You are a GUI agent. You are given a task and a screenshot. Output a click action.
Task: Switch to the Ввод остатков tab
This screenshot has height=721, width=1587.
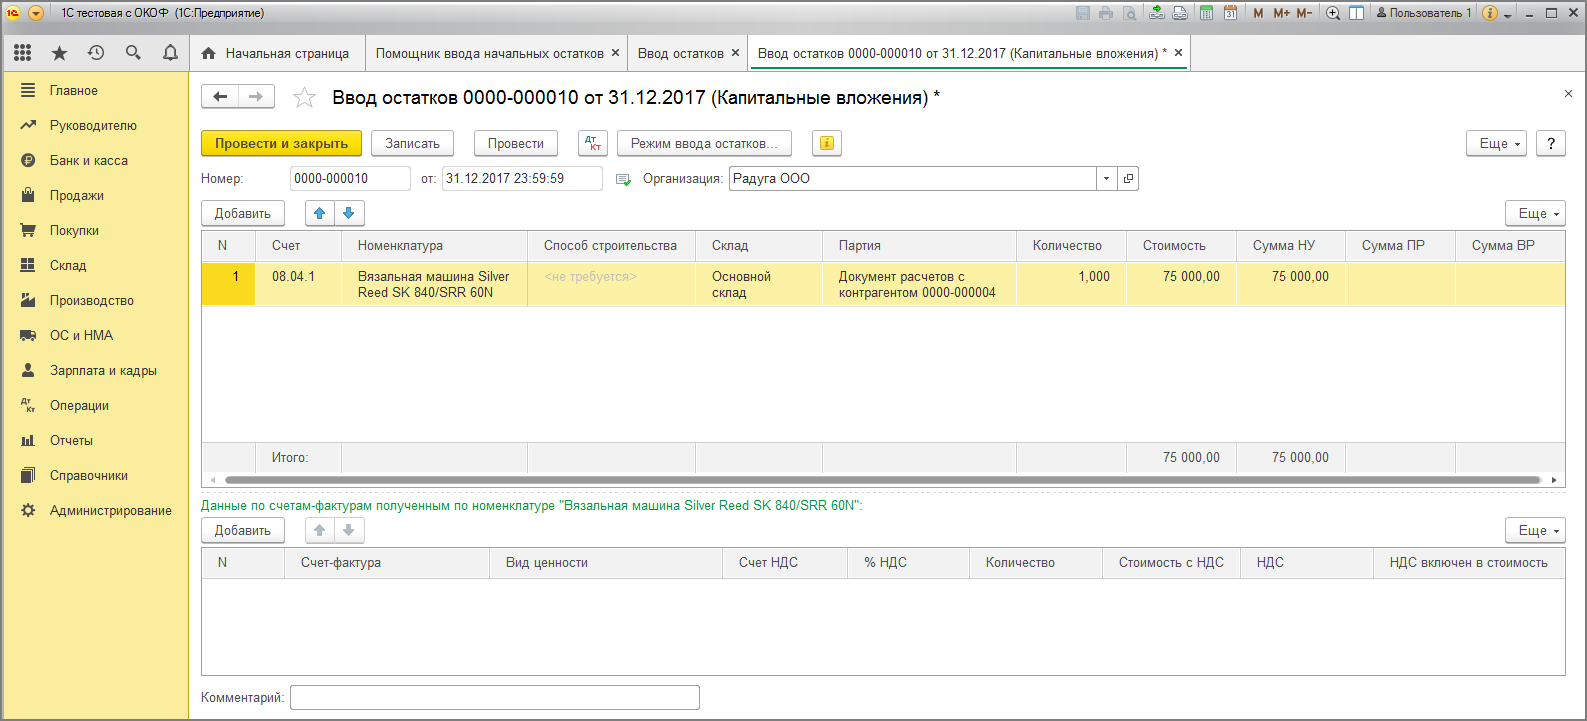[x=680, y=53]
